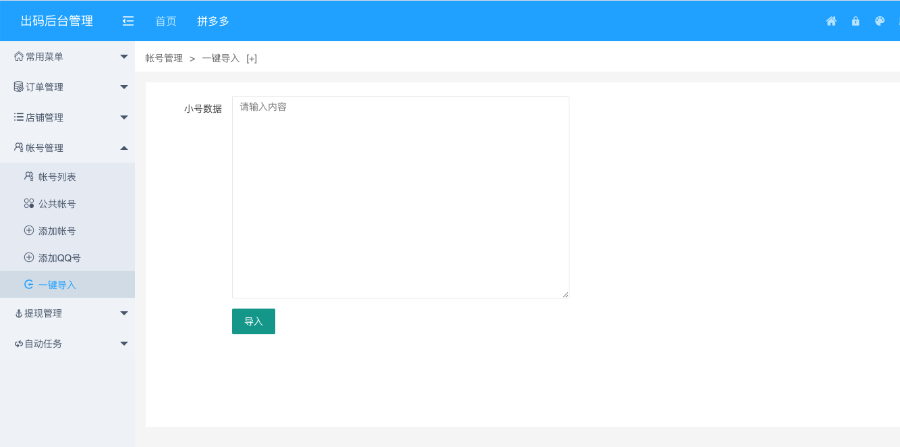Open the 拼多多 top navigation item
Viewport: 900px width, 447px height.
pyautogui.click(x=213, y=21)
